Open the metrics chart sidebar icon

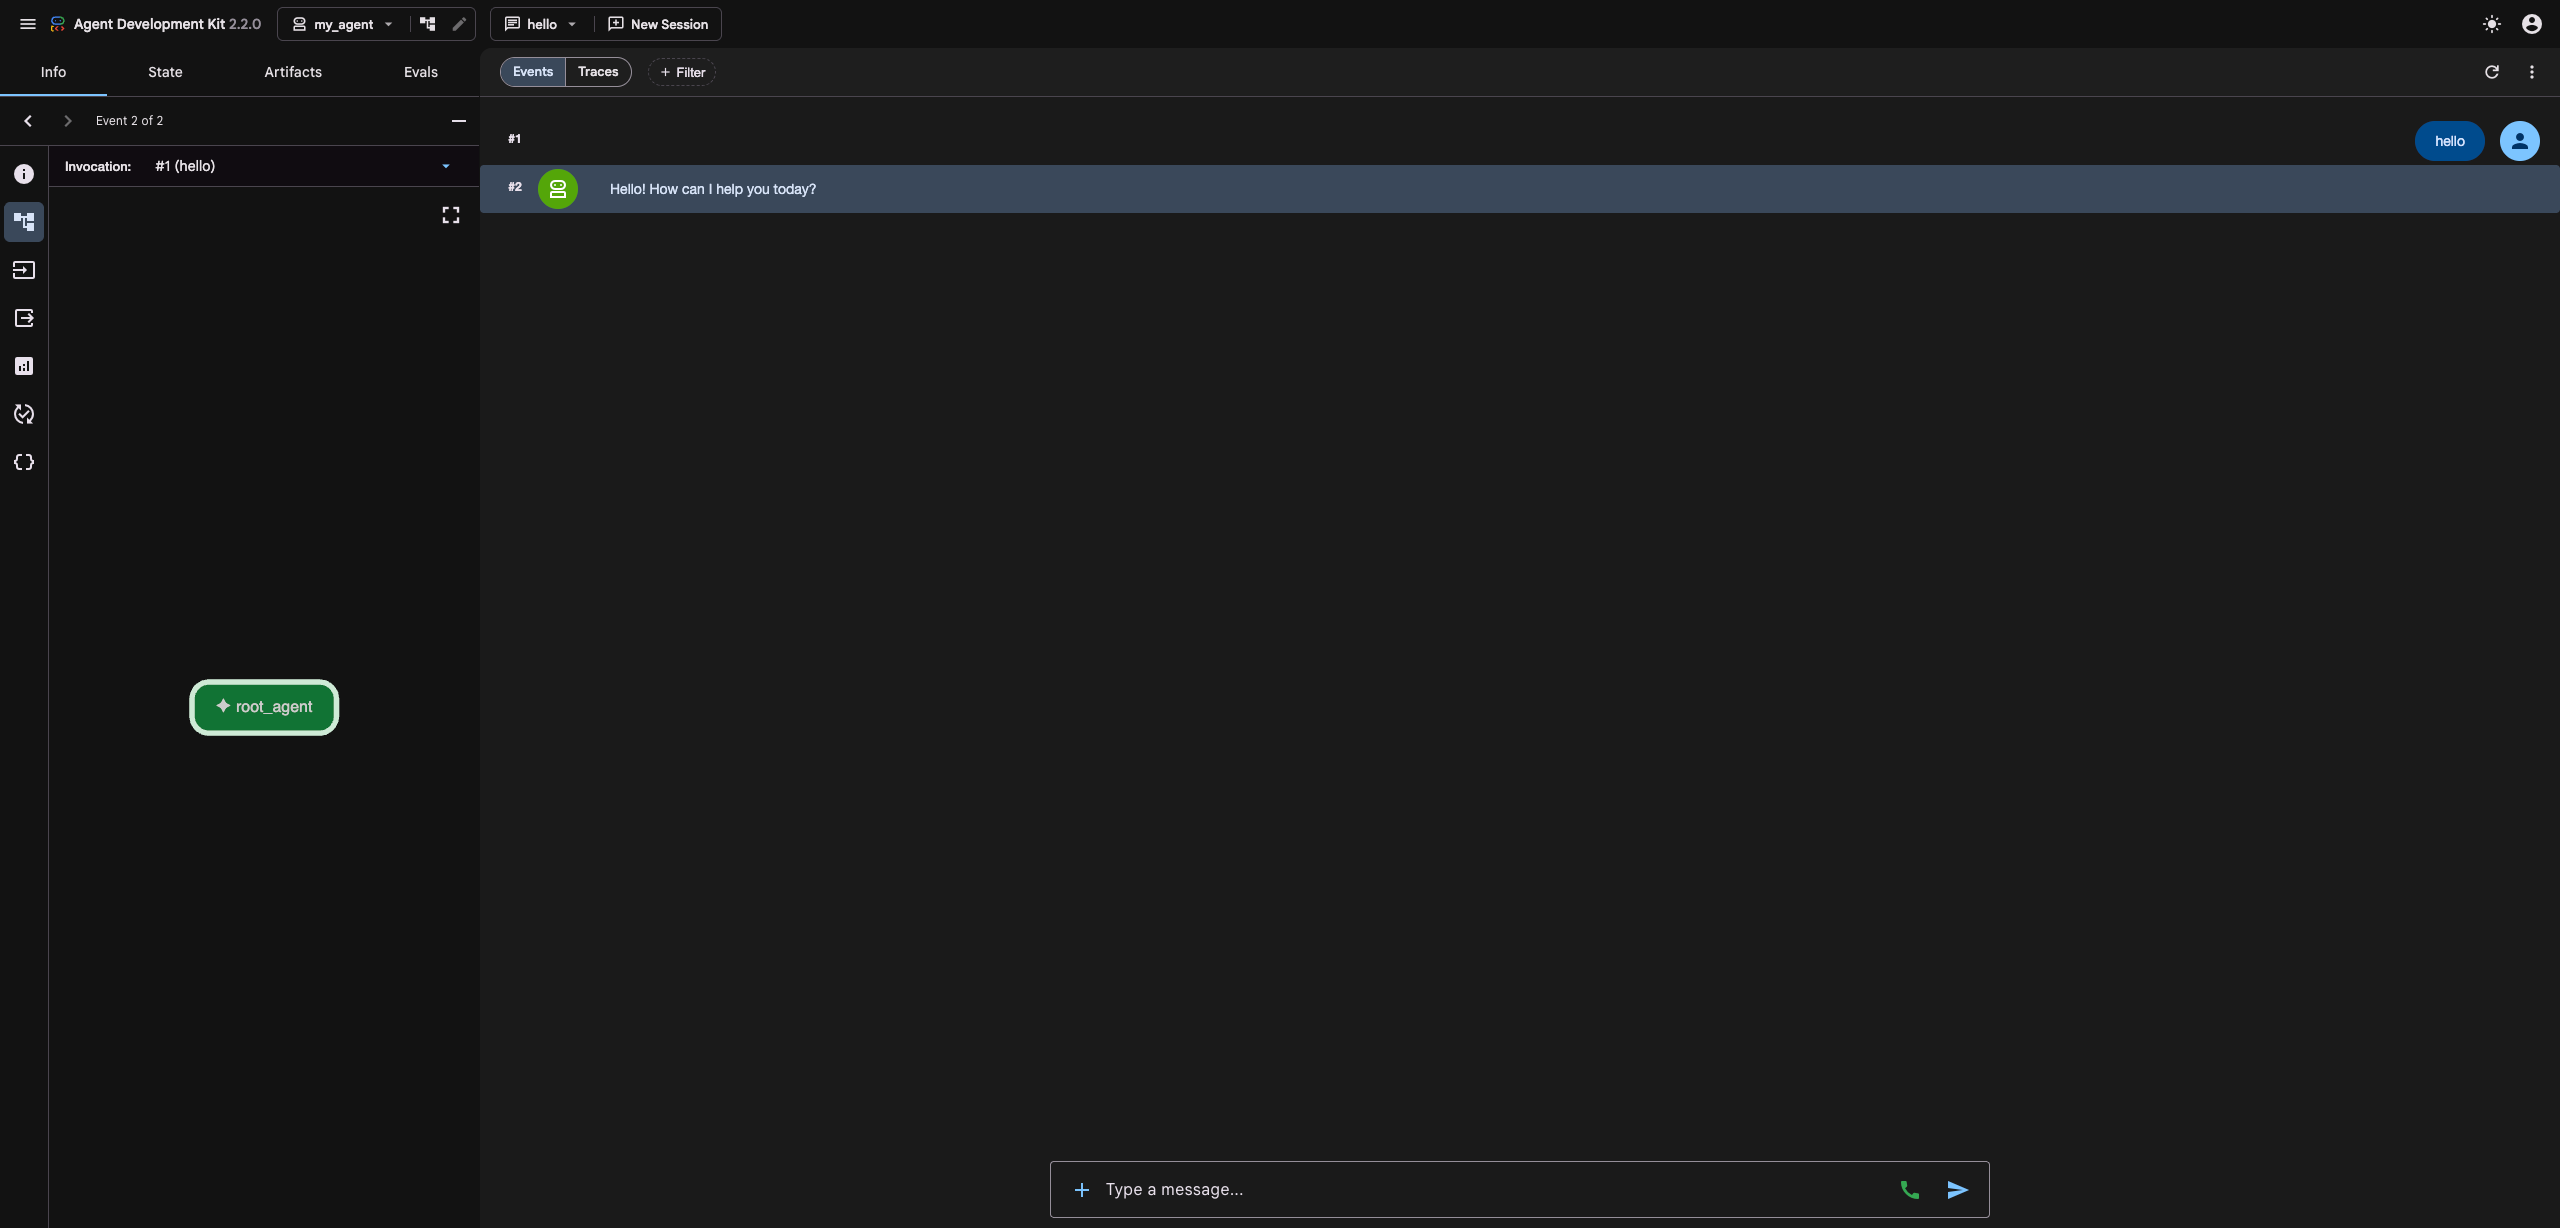[24, 366]
